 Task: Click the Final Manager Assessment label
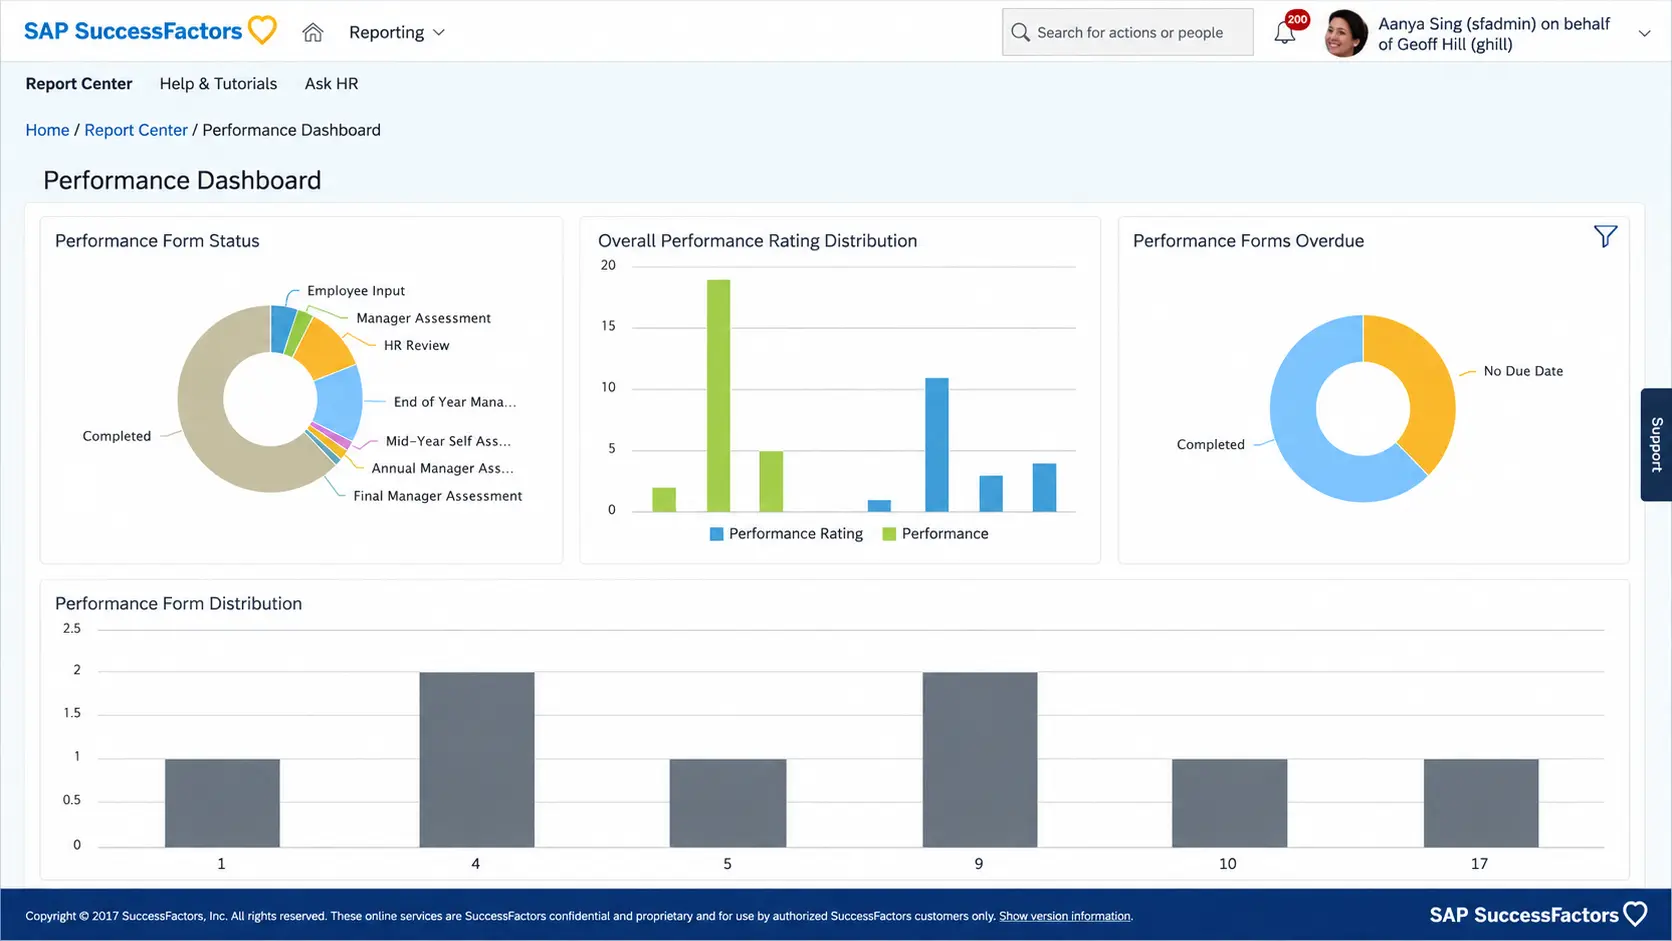(437, 496)
